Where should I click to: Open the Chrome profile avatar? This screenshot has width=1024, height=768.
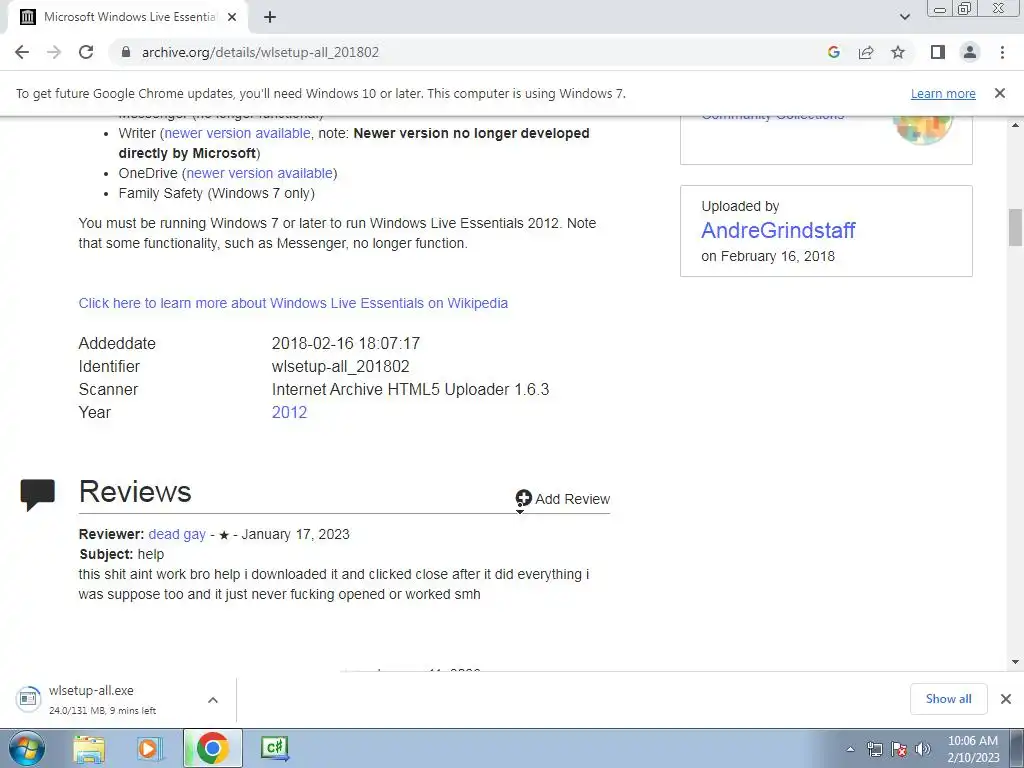(x=970, y=52)
